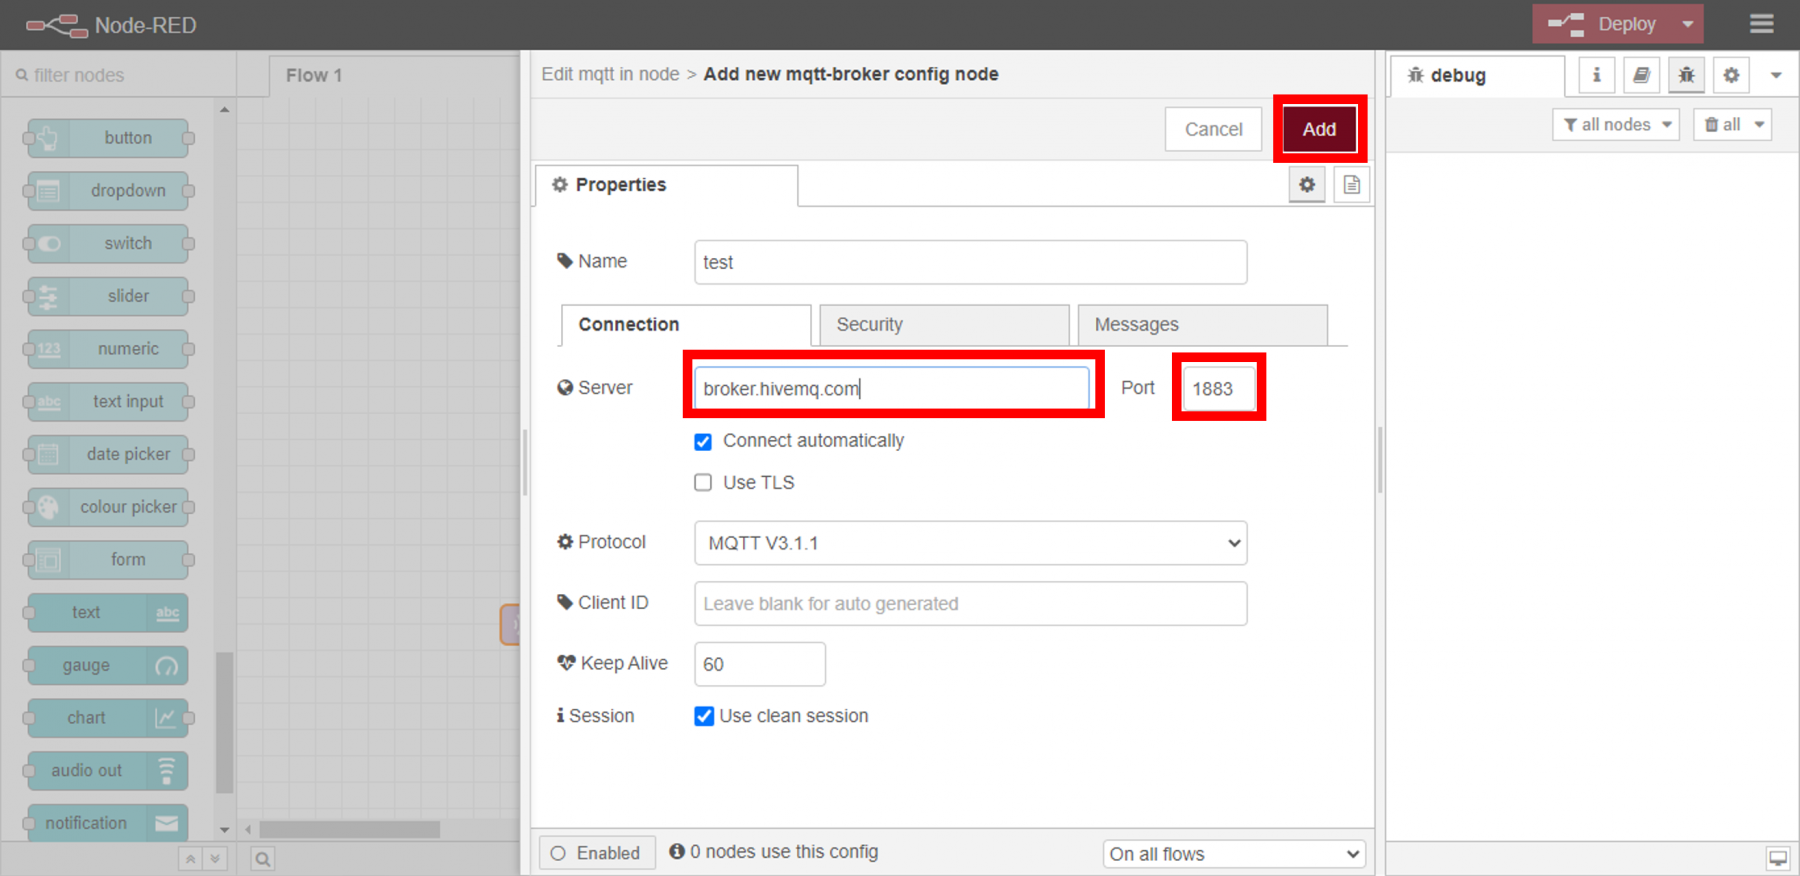1800x876 pixels.
Task: Switch to the Messages tab
Action: click(x=1201, y=325)
